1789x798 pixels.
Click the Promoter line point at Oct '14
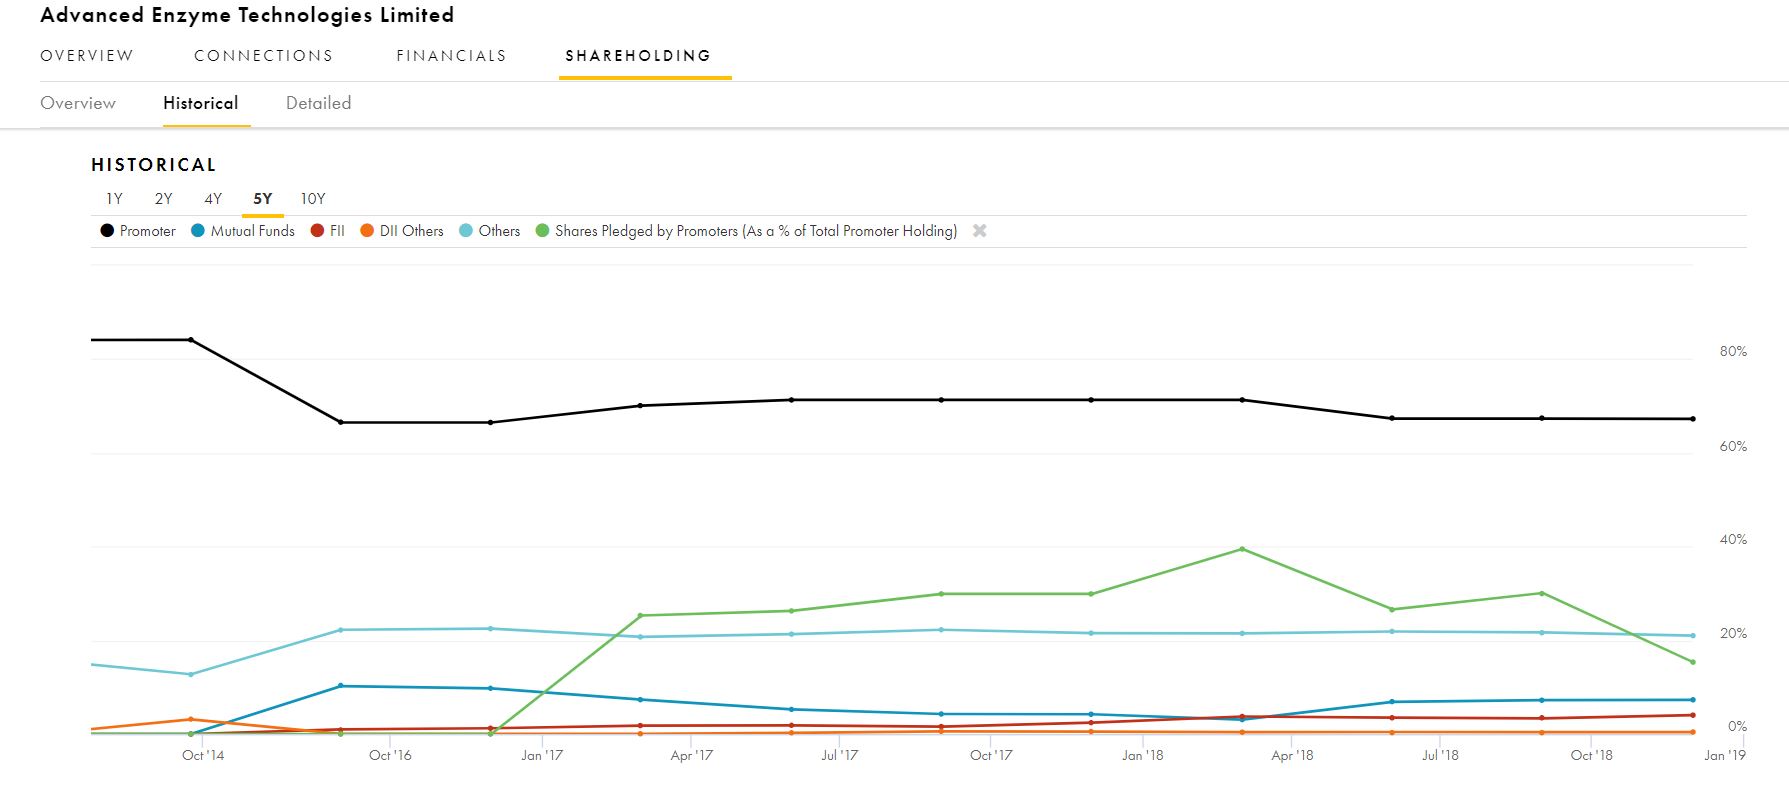(191, 340)
